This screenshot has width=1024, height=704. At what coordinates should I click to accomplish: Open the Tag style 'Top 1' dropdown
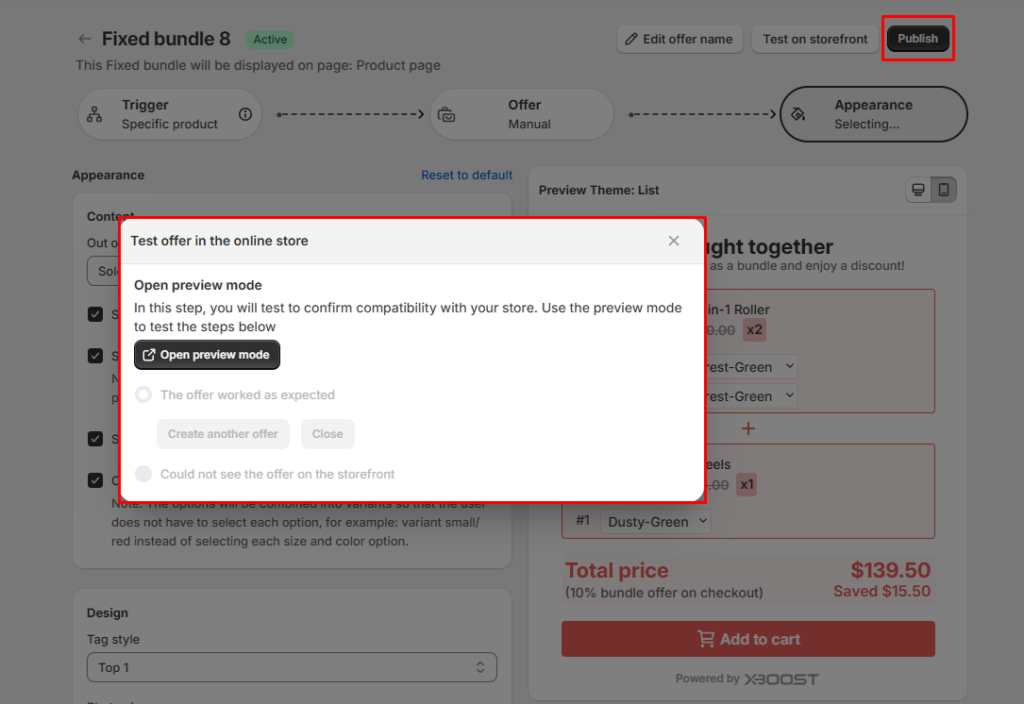(x=292, y=667)
